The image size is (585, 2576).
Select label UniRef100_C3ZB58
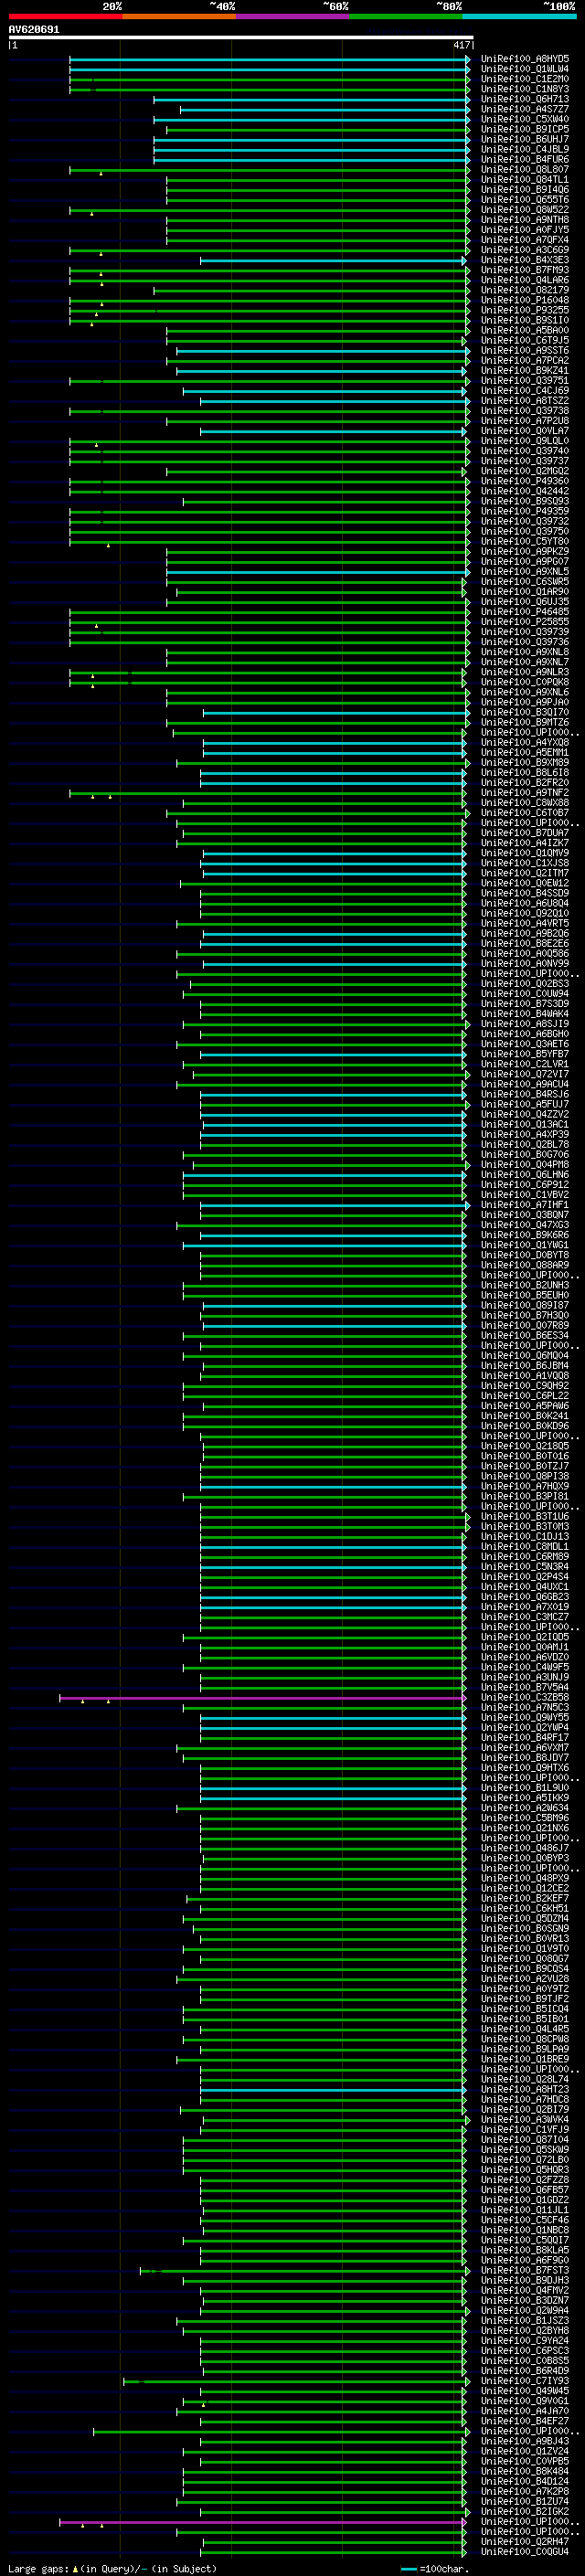pos(525,1697)
